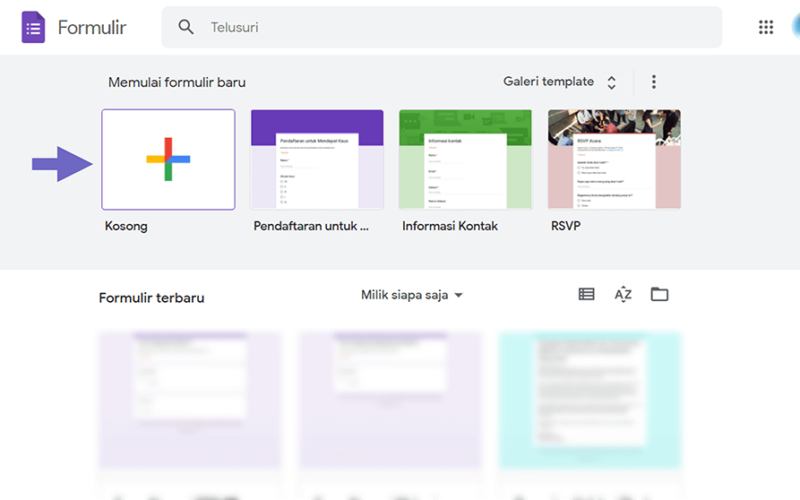800x500 pixels.
Task: Switch to list view icon
Action: pyautogui.click(x=586, y=294)
